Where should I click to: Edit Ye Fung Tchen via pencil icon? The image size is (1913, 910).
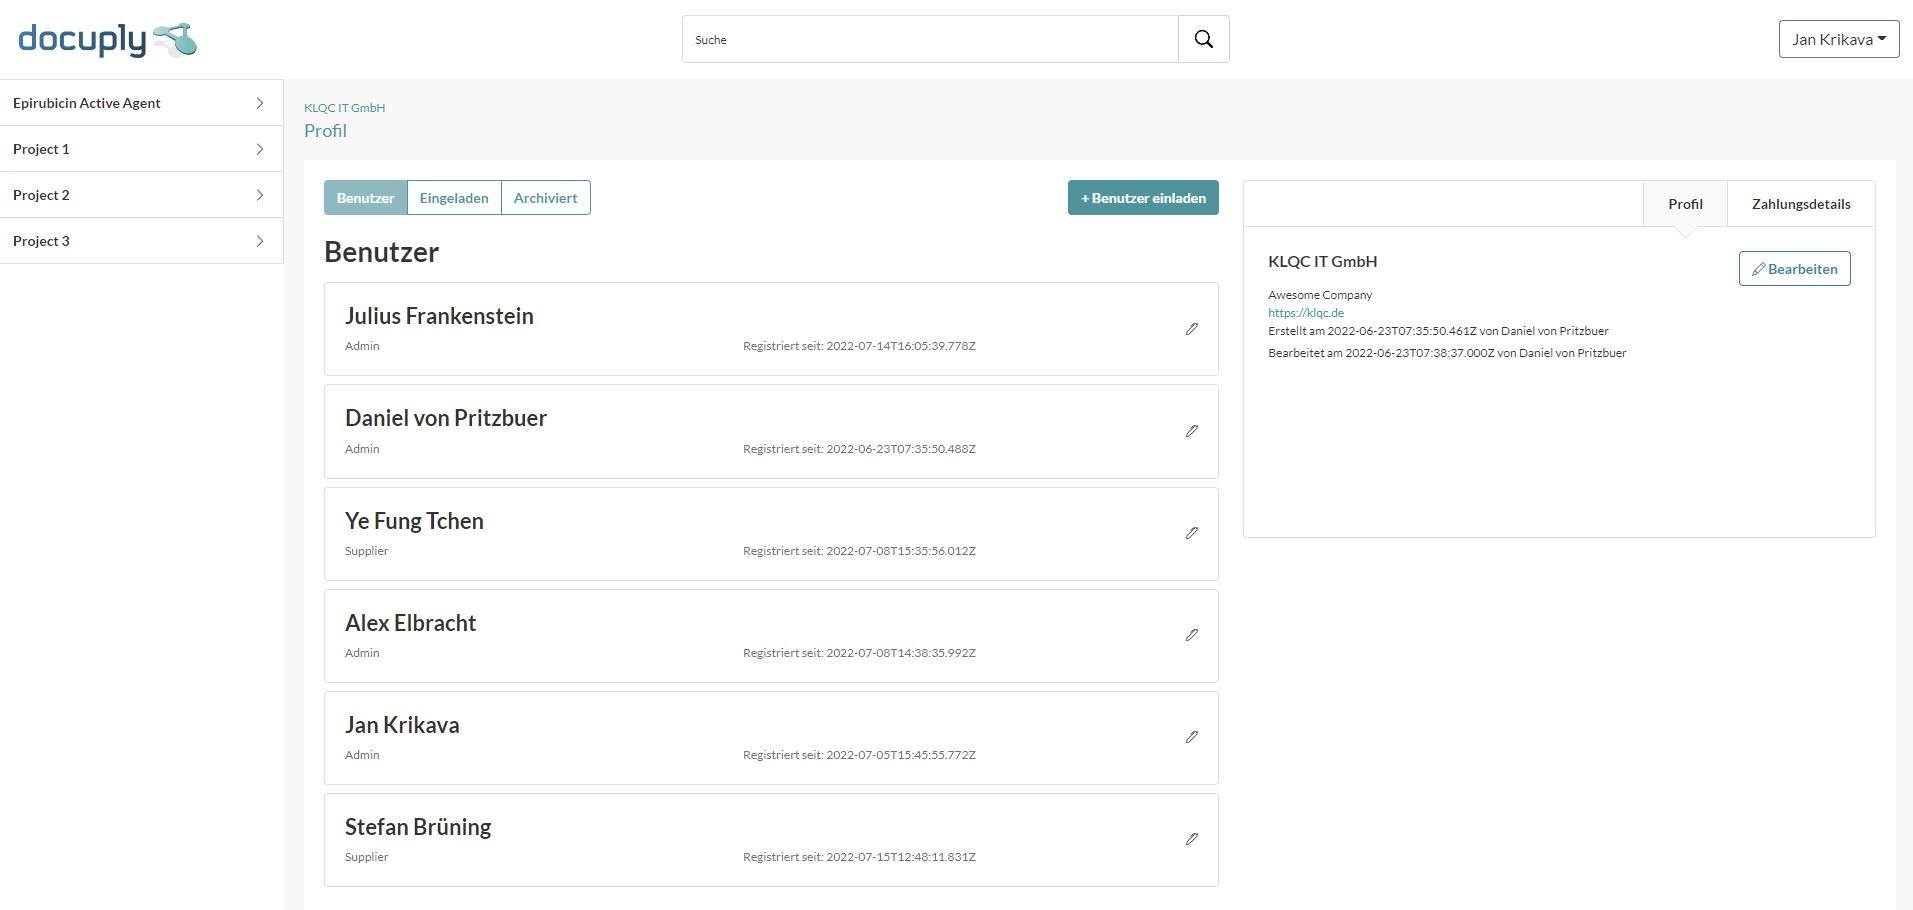coord(1191,533)
